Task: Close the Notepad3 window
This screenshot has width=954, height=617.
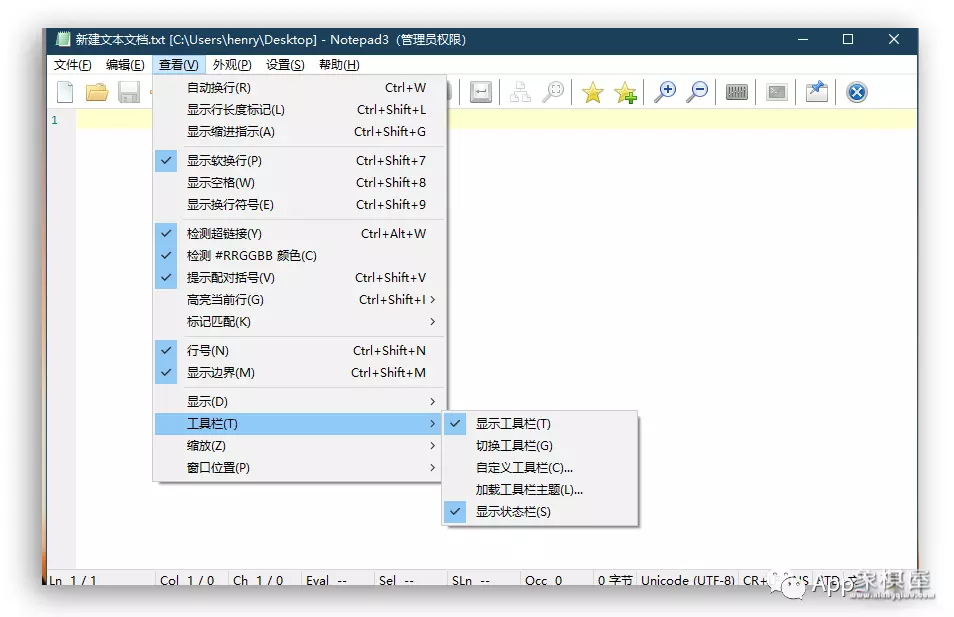Action: click(x=894, y=40)
